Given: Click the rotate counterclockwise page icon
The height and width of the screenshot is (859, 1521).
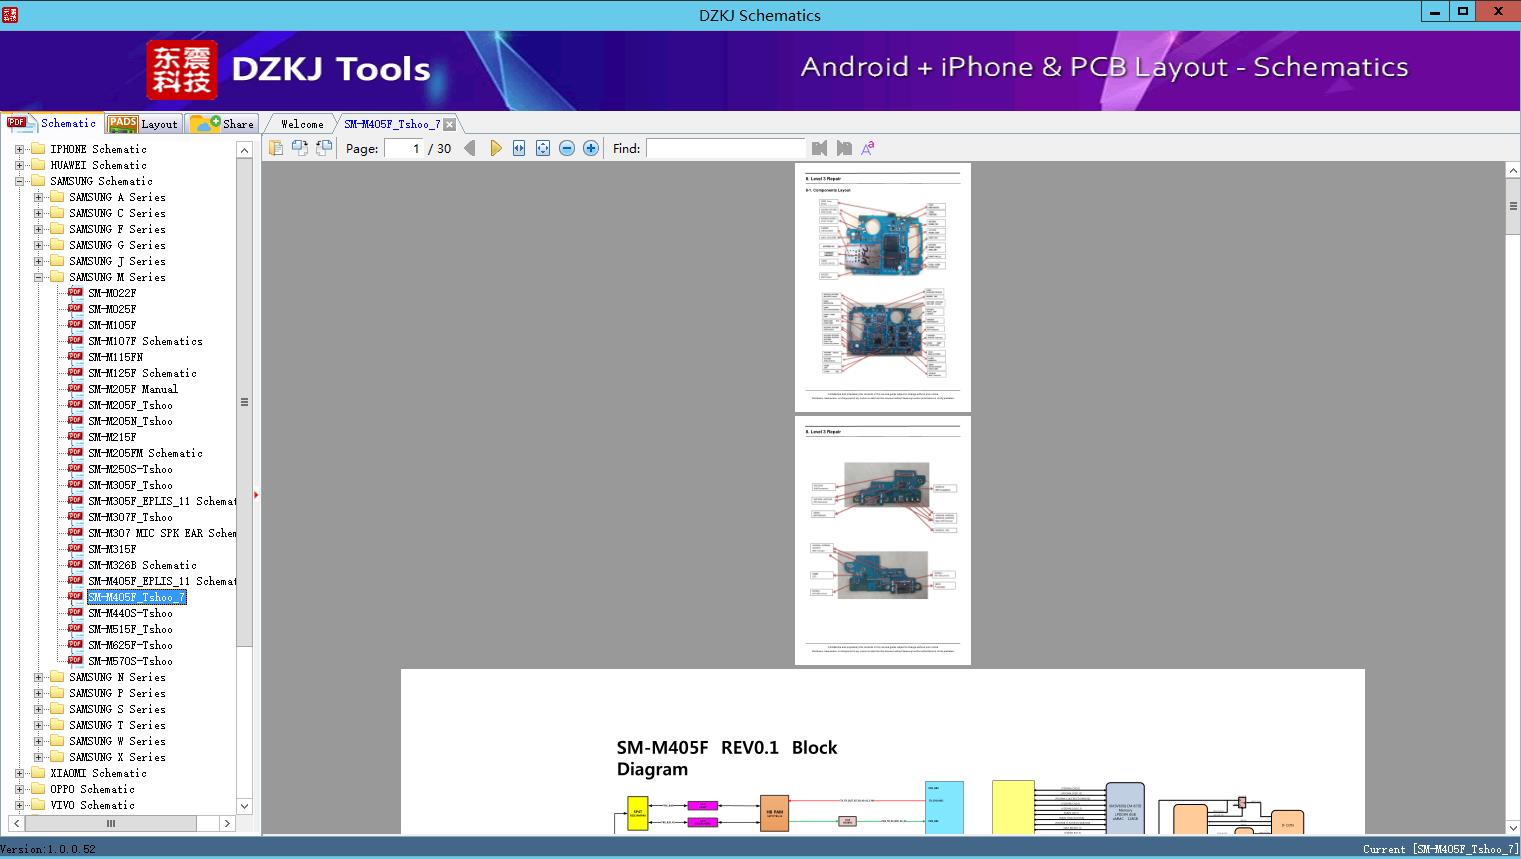Looking at the screenshot, I should pos(300,148).
